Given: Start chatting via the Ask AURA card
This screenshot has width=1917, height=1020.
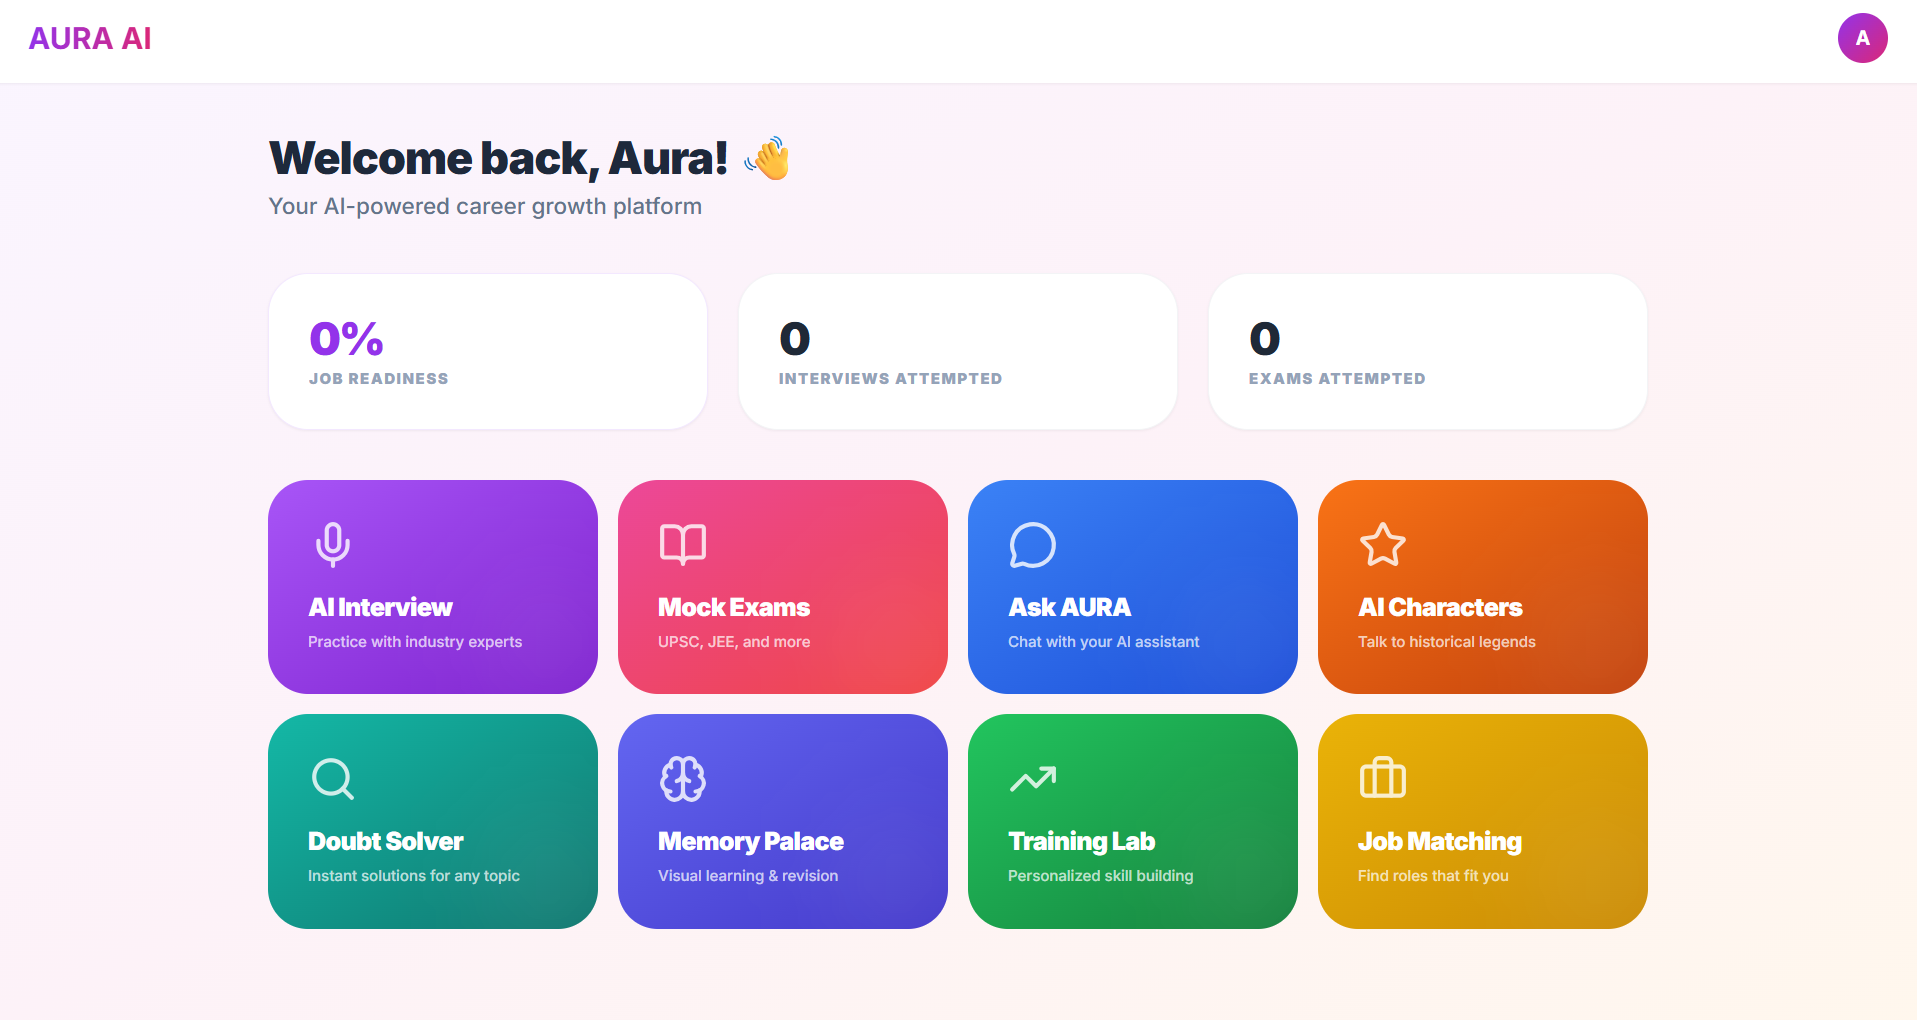Looking at the screenshot, I should coord(1132,587).
